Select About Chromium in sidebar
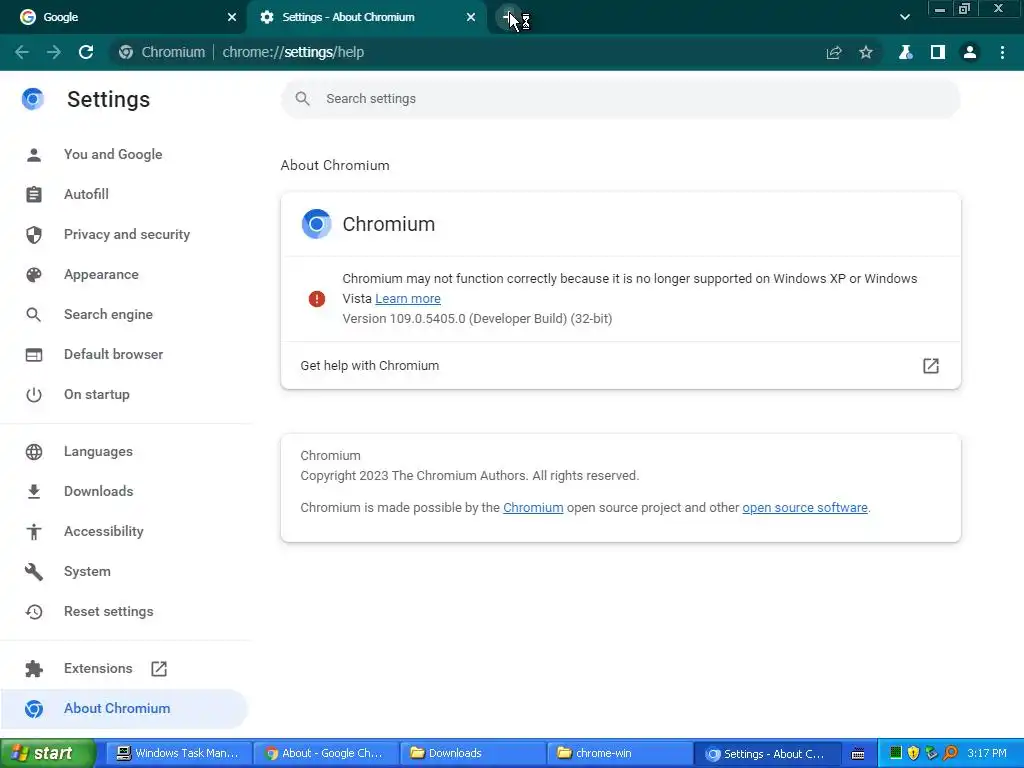Viewport: 1024px width, 768px height. pos(124,709)
